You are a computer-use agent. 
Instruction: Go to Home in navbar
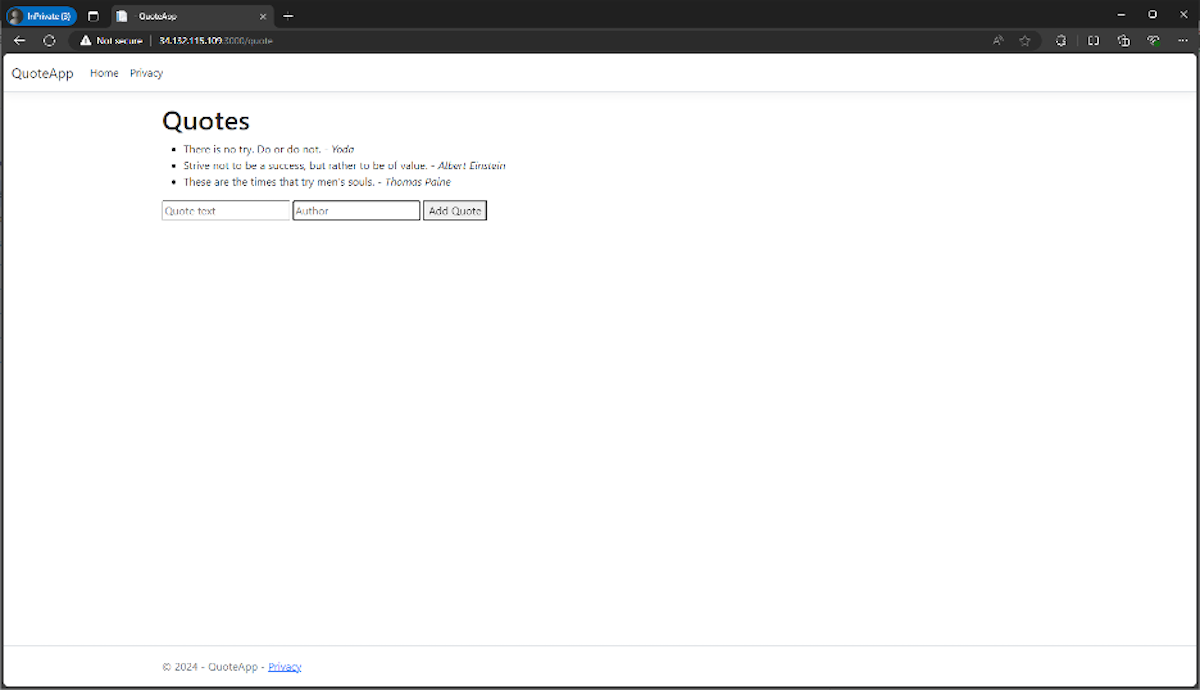click(x=104, y=73)
